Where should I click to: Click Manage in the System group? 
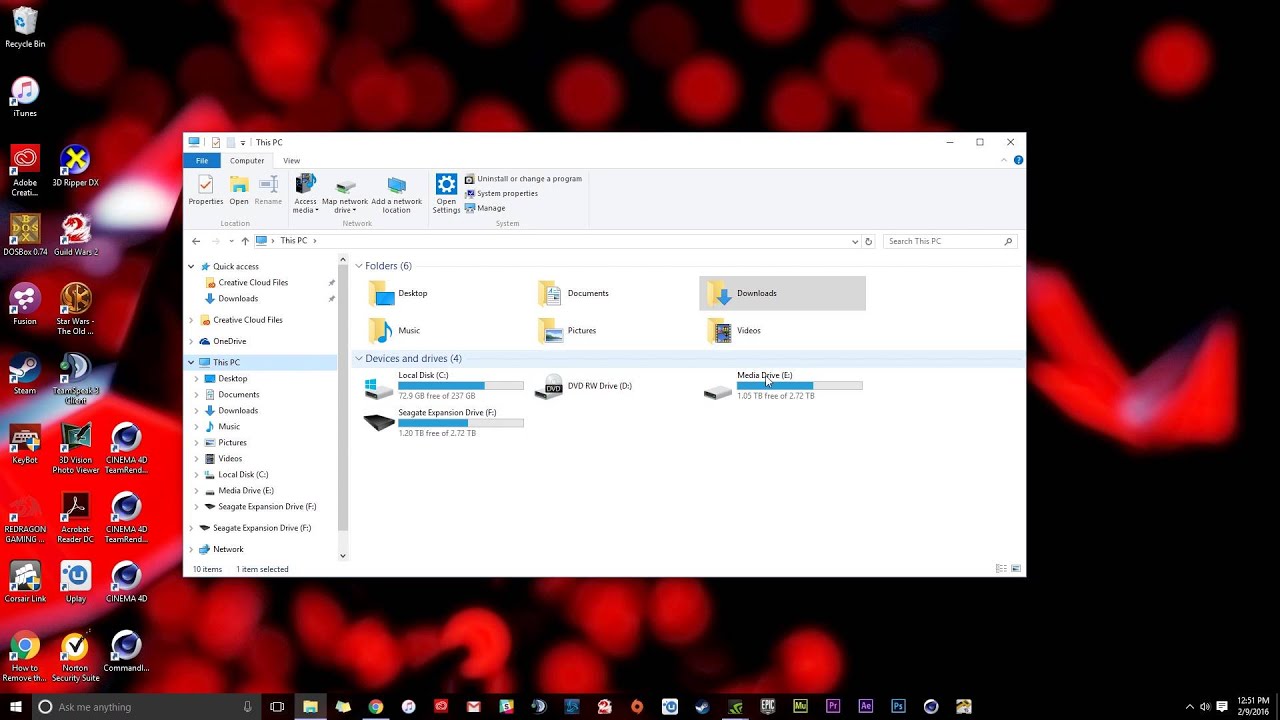coord(485,208)
